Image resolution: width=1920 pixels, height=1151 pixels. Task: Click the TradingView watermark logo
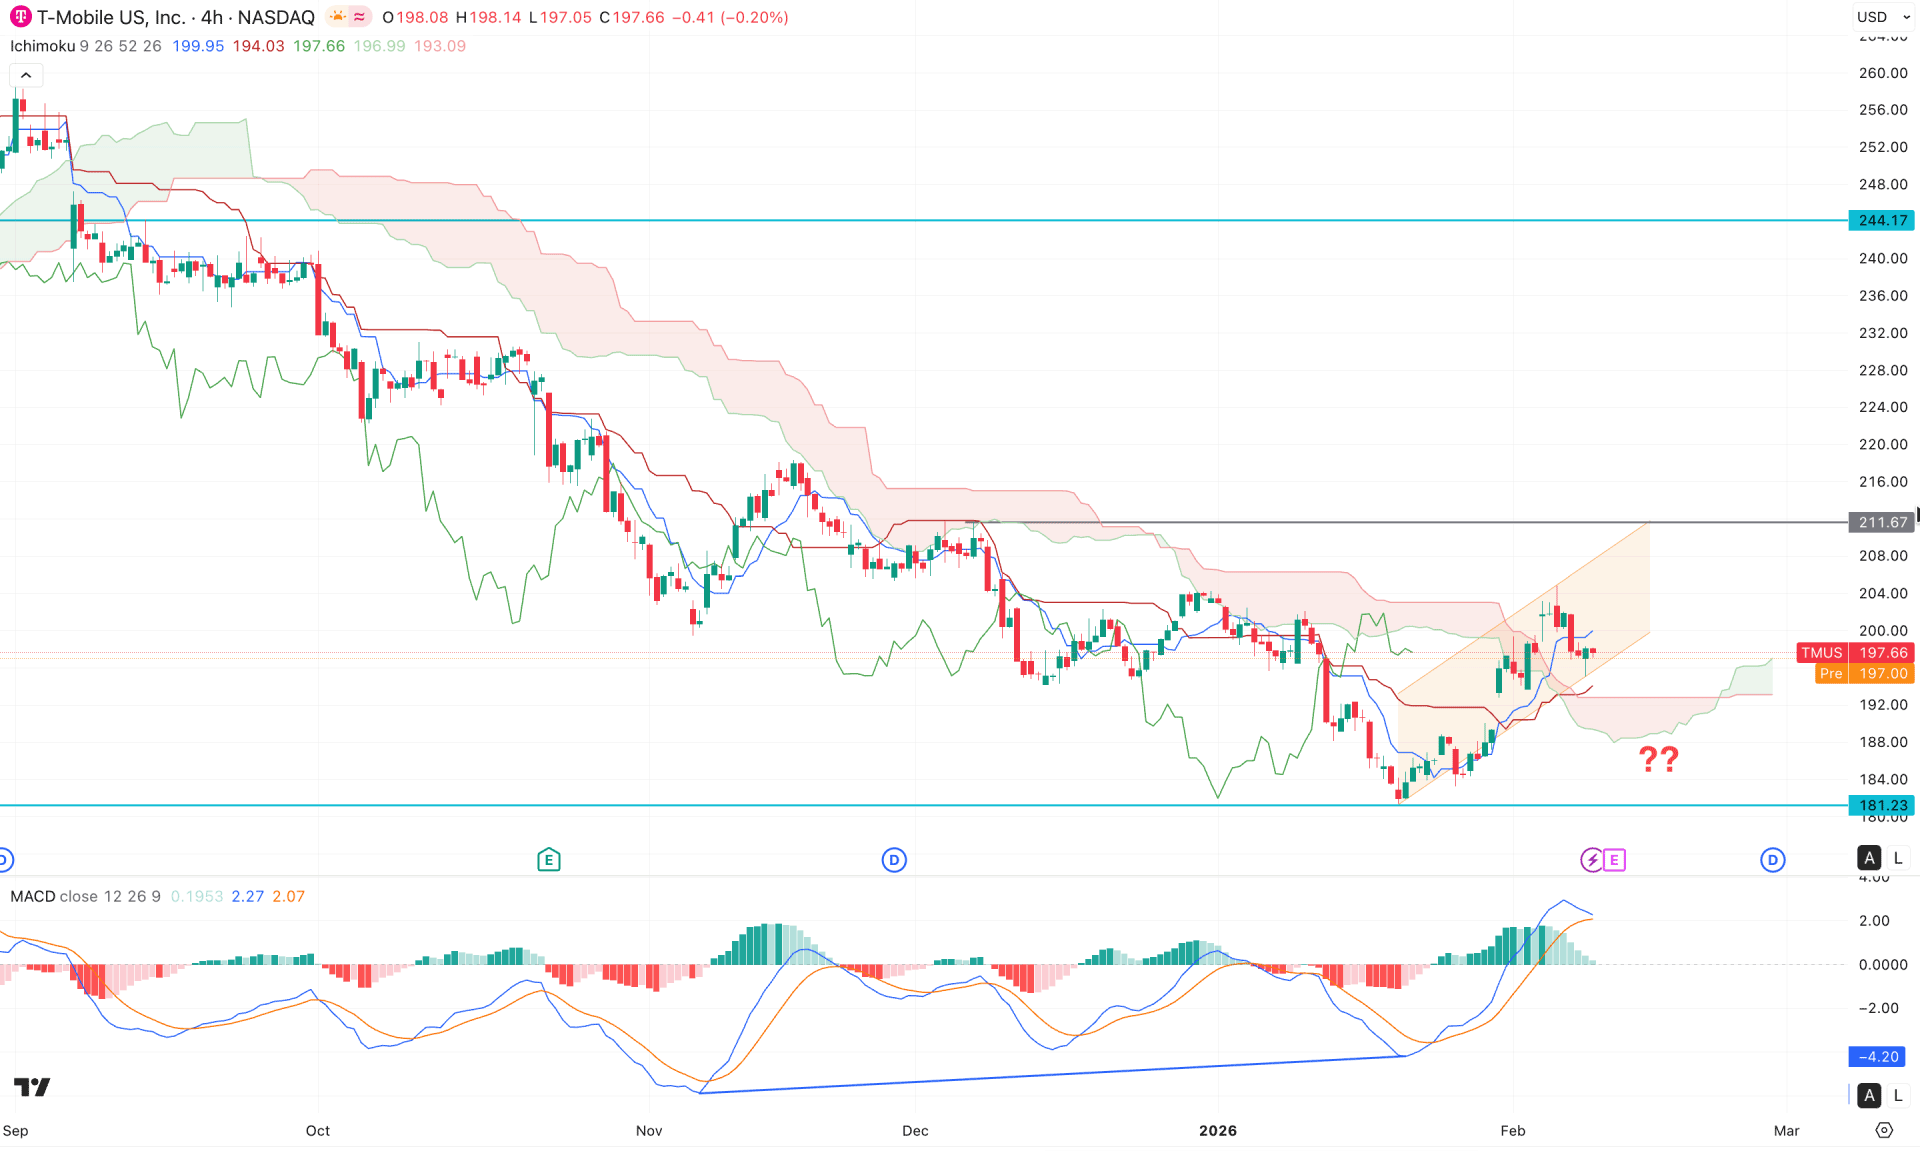pos(33,1087)
